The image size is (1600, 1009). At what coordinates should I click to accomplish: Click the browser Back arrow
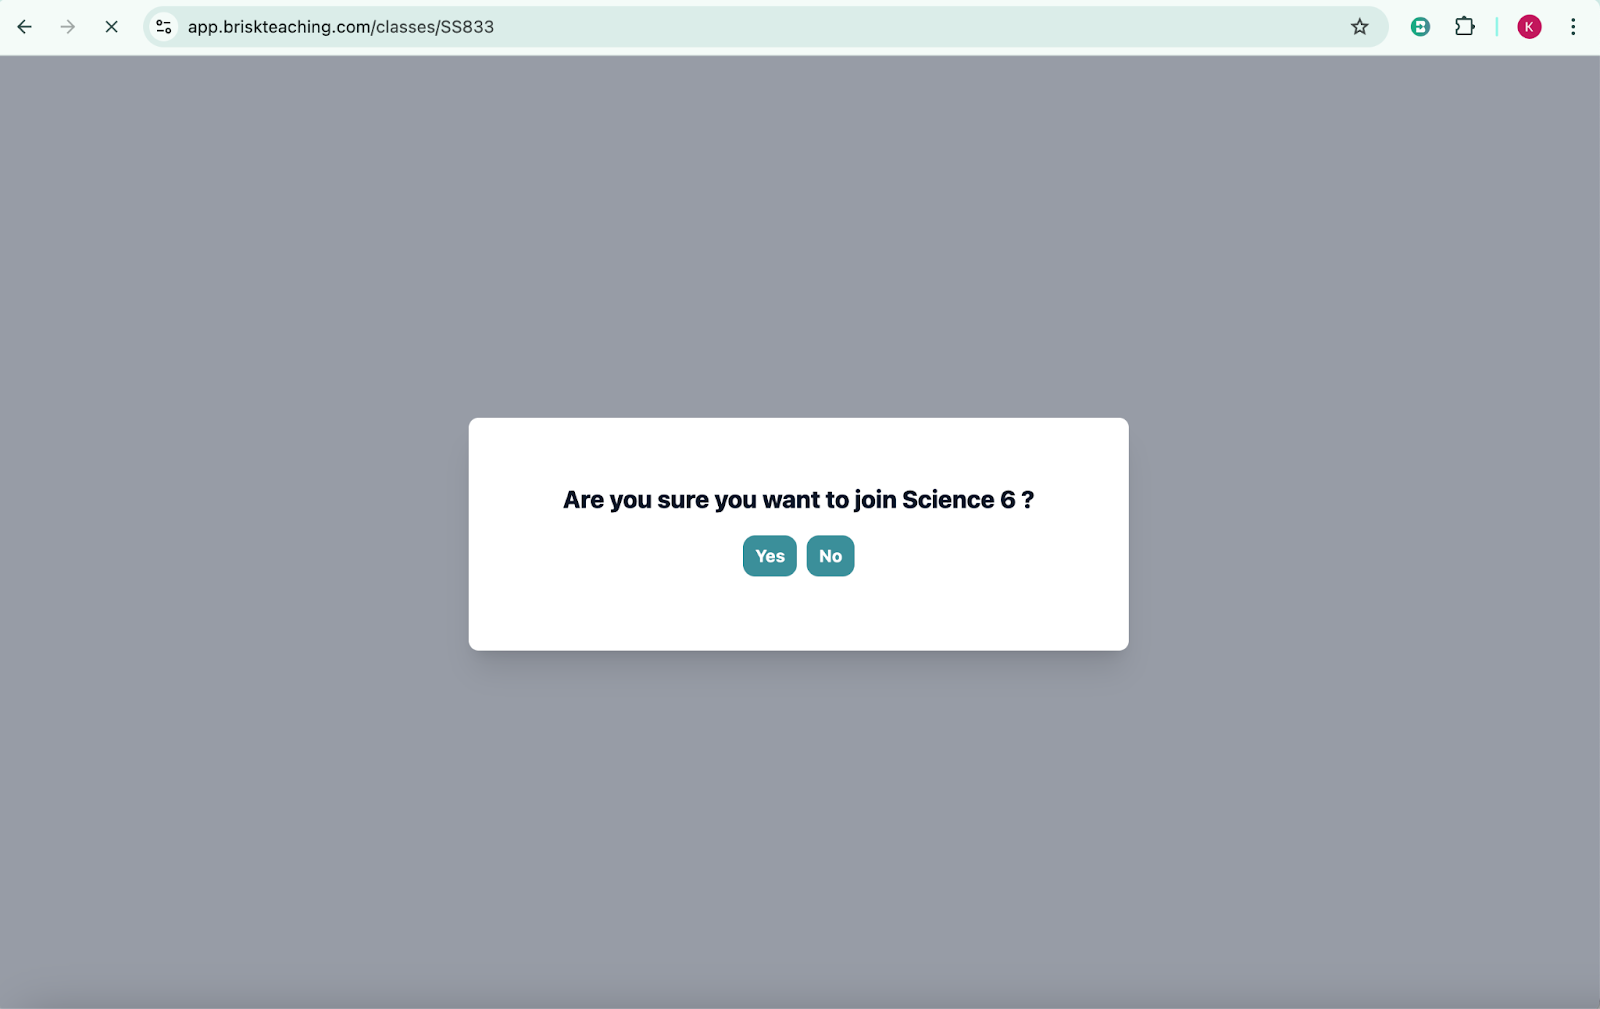pyautogui.click(x=25, y=27)
